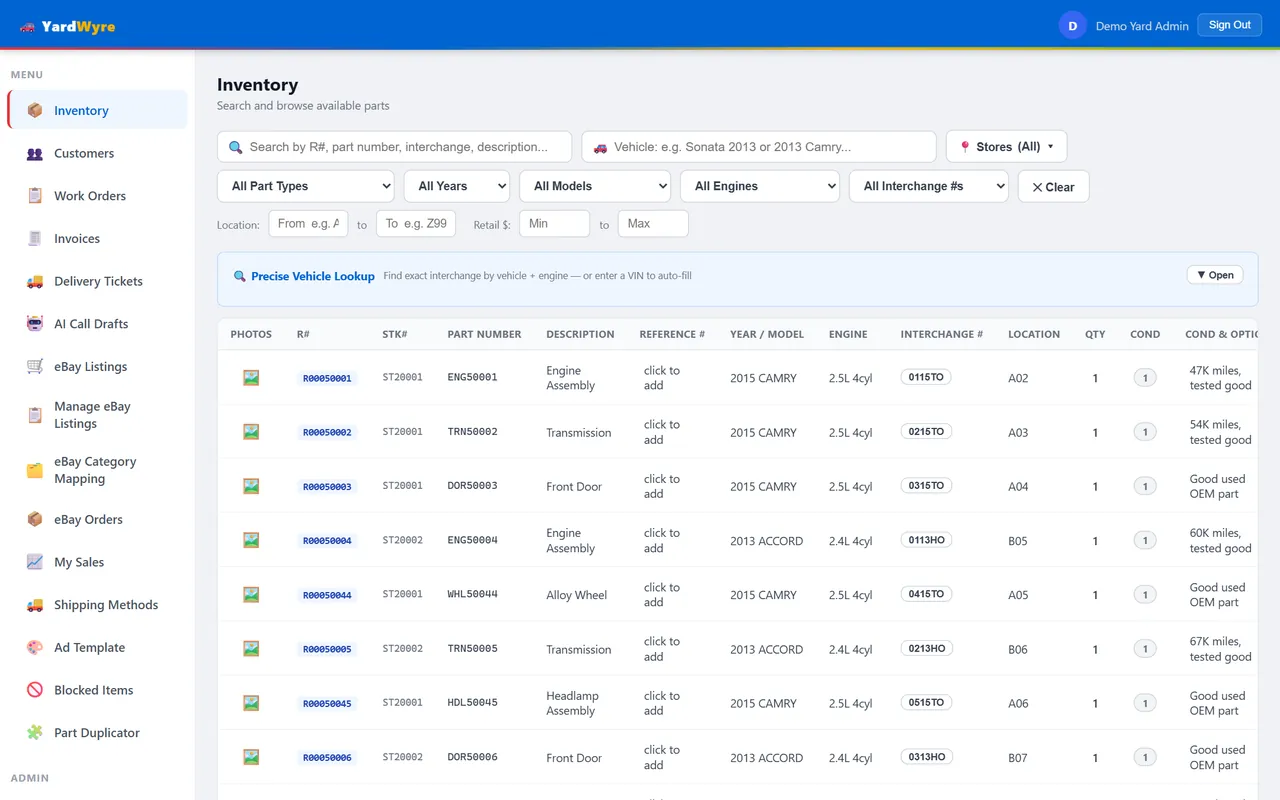Expand the All Part Types dropdown

coord(306,186)
